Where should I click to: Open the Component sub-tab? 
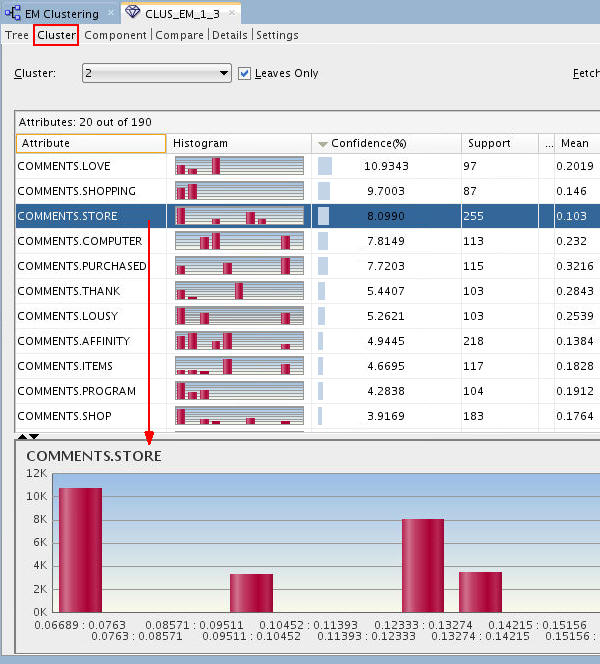115,35
